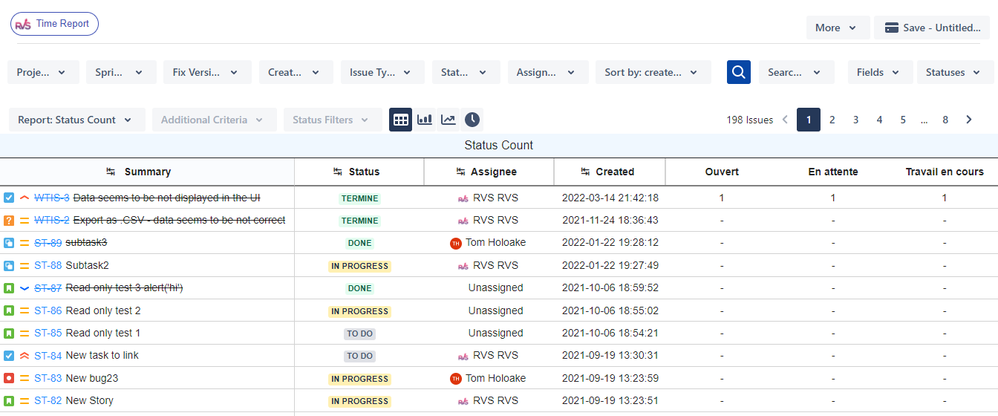Click the story type icon for ST-82
Viewport: 998px width, 416px height.
tap(9, 401)
